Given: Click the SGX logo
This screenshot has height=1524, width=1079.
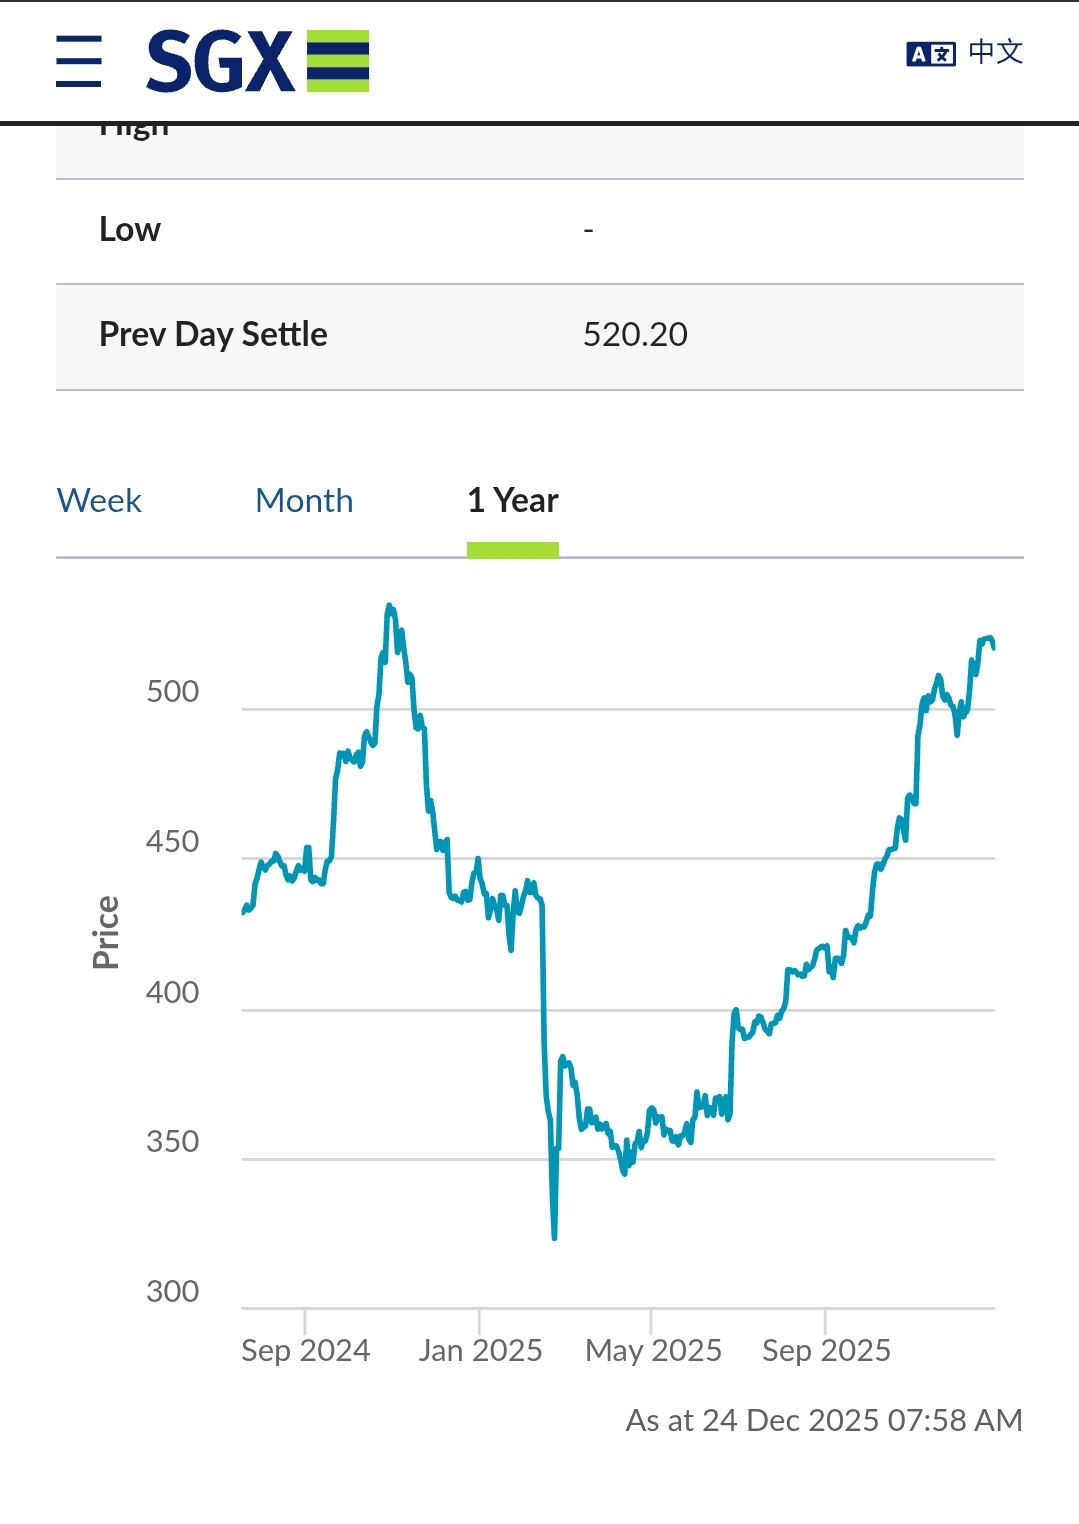Looking at the screenshot, I should coord(257,61).
